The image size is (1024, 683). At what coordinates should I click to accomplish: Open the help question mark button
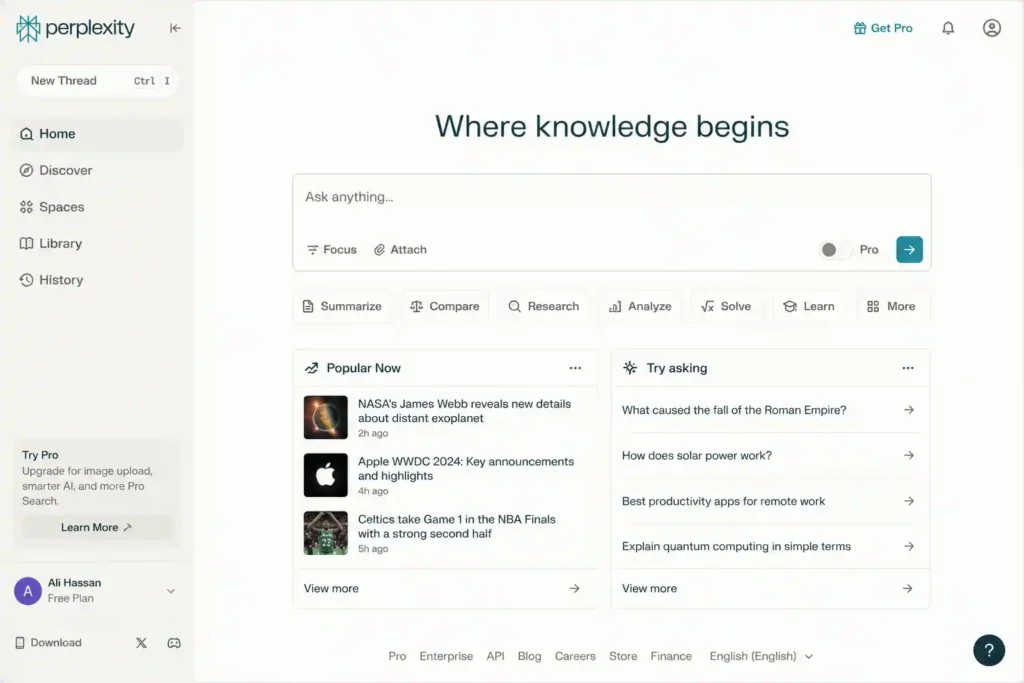[x=989, y=650]
